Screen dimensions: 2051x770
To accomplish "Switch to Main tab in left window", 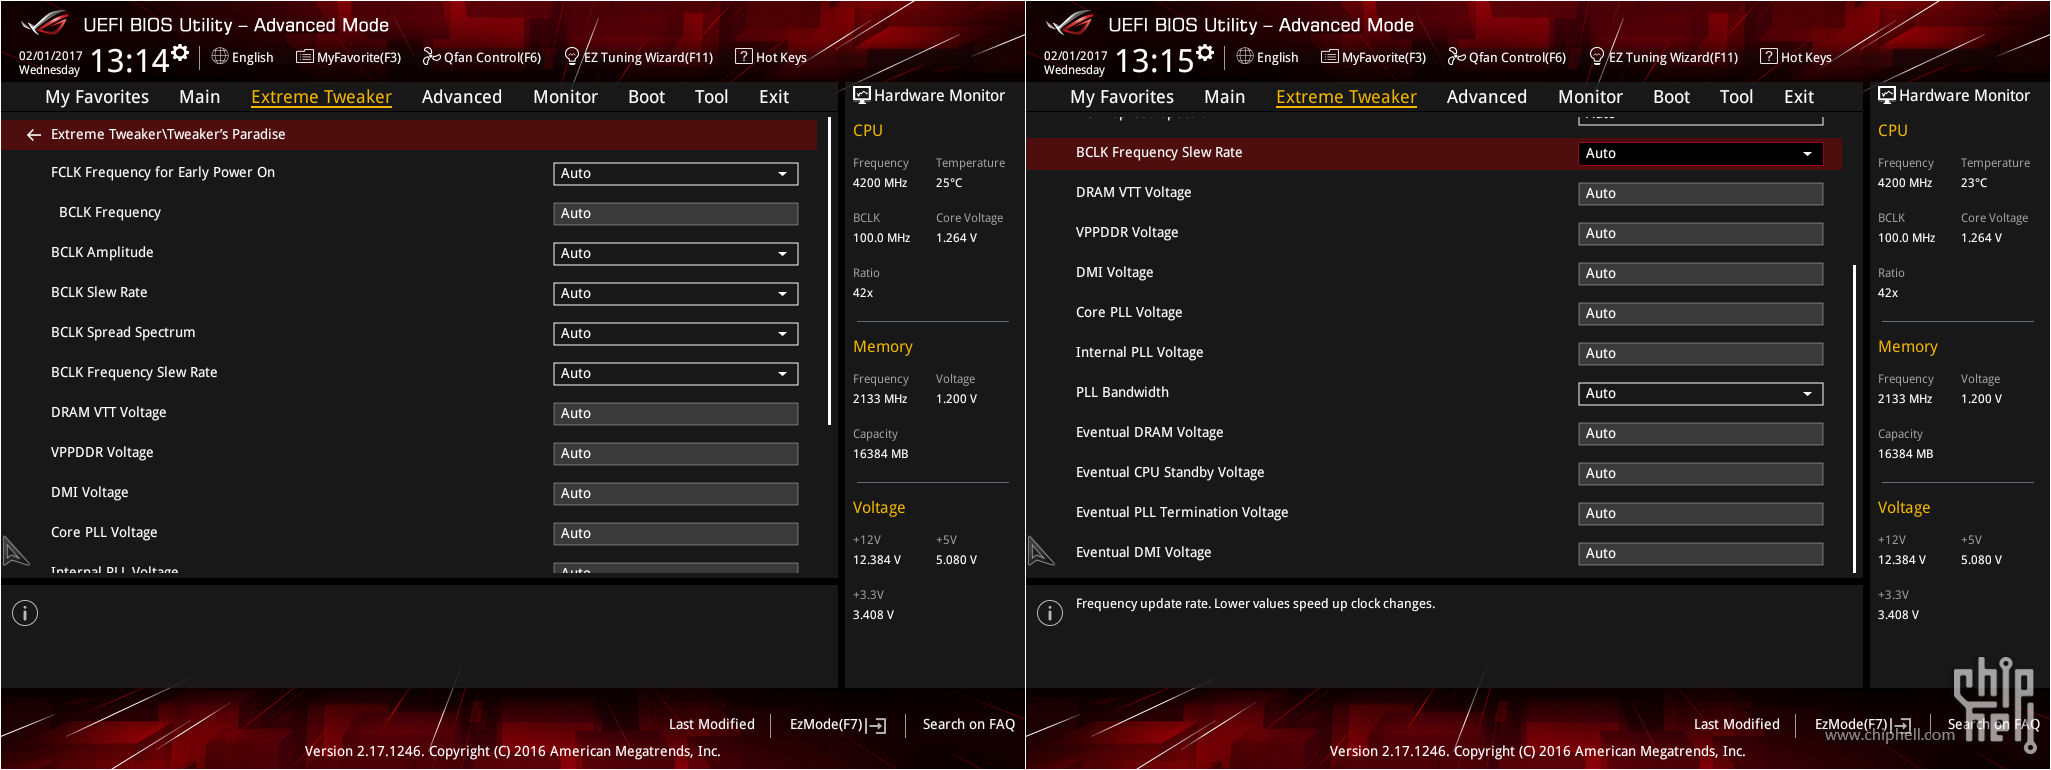I will 200,97.
